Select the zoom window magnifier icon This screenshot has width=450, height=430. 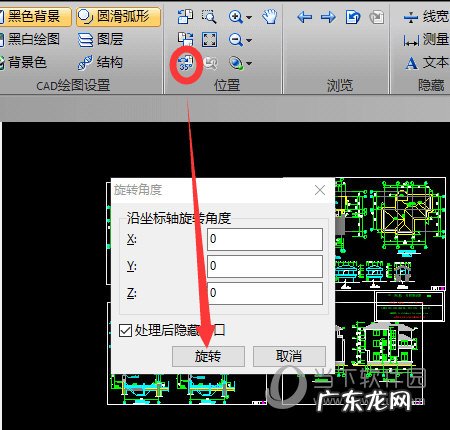click(209, 17)
